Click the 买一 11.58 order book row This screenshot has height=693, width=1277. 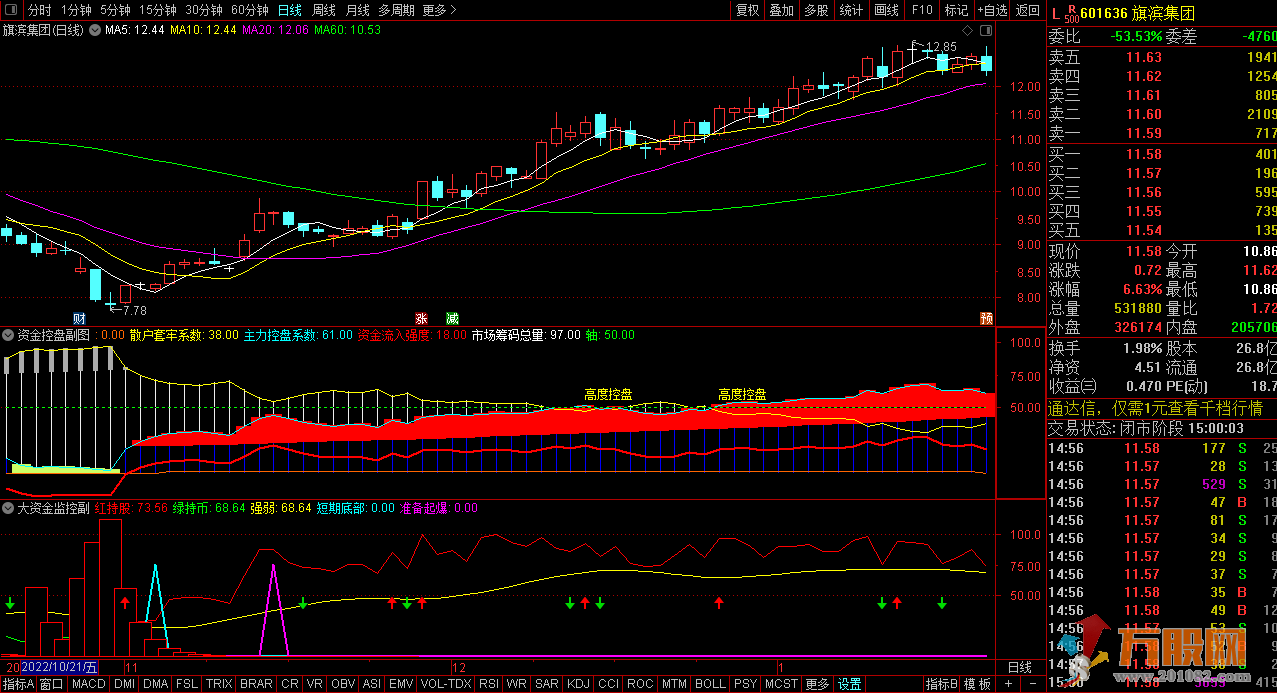[x=1162, y=154]
